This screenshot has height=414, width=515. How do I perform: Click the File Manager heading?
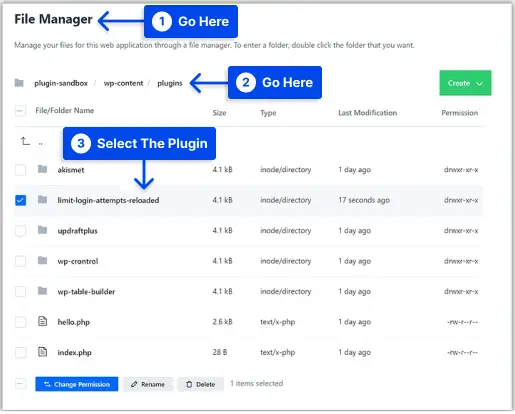(x=53, y=19)
